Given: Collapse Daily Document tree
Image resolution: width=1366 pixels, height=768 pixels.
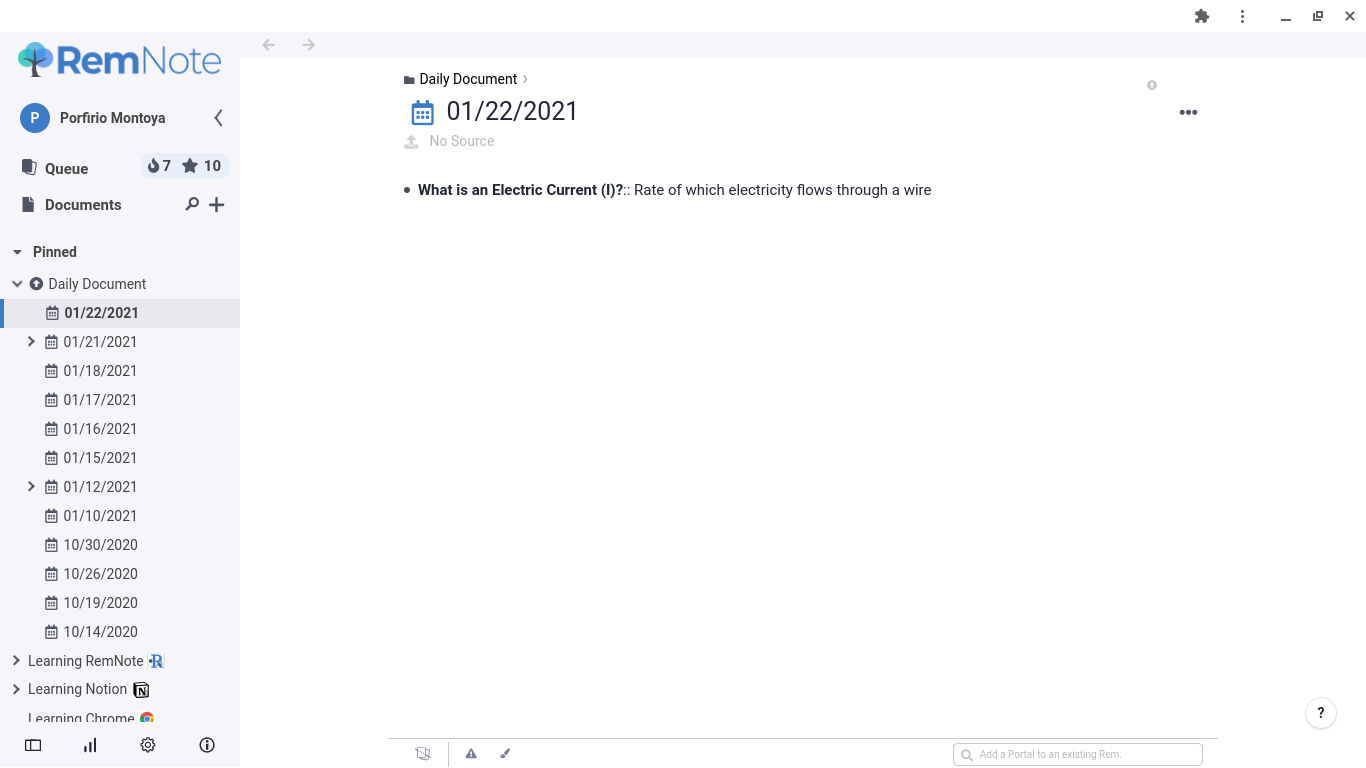Looking at the screenshot, I should coord(17,284).
